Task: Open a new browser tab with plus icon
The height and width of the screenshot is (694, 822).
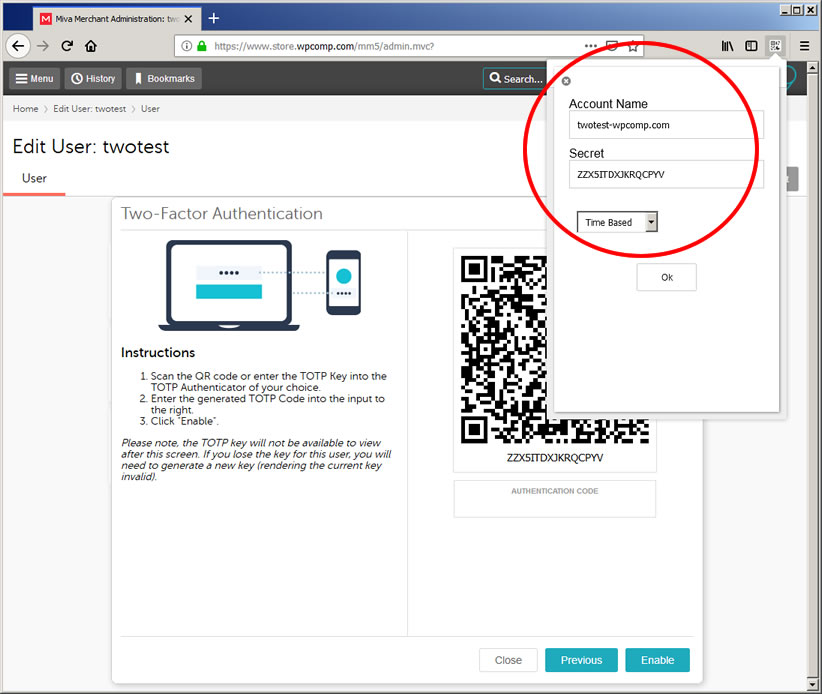Action: point(213,18)
